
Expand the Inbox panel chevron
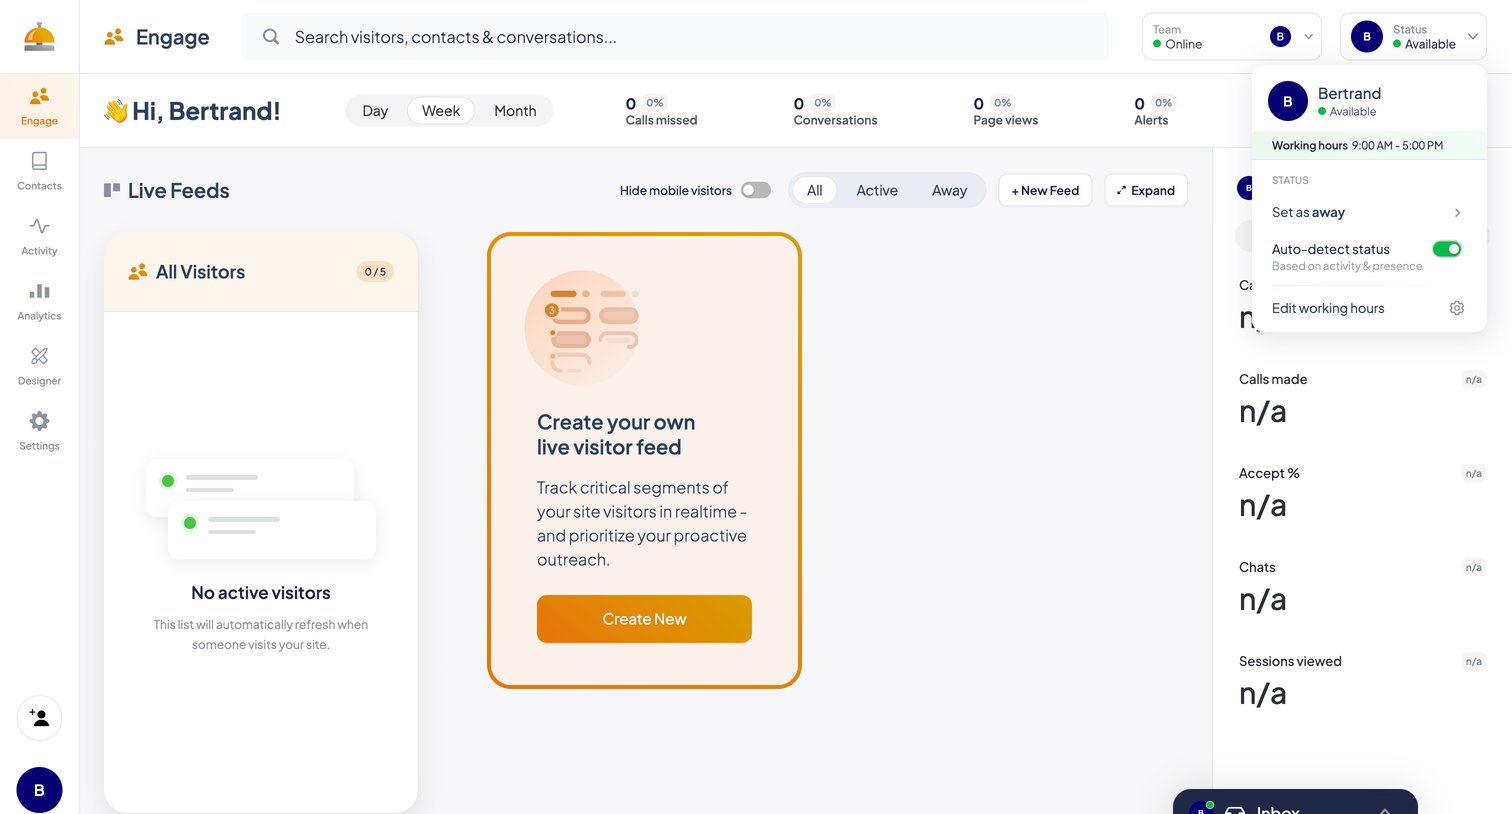tap(1385, 809)
